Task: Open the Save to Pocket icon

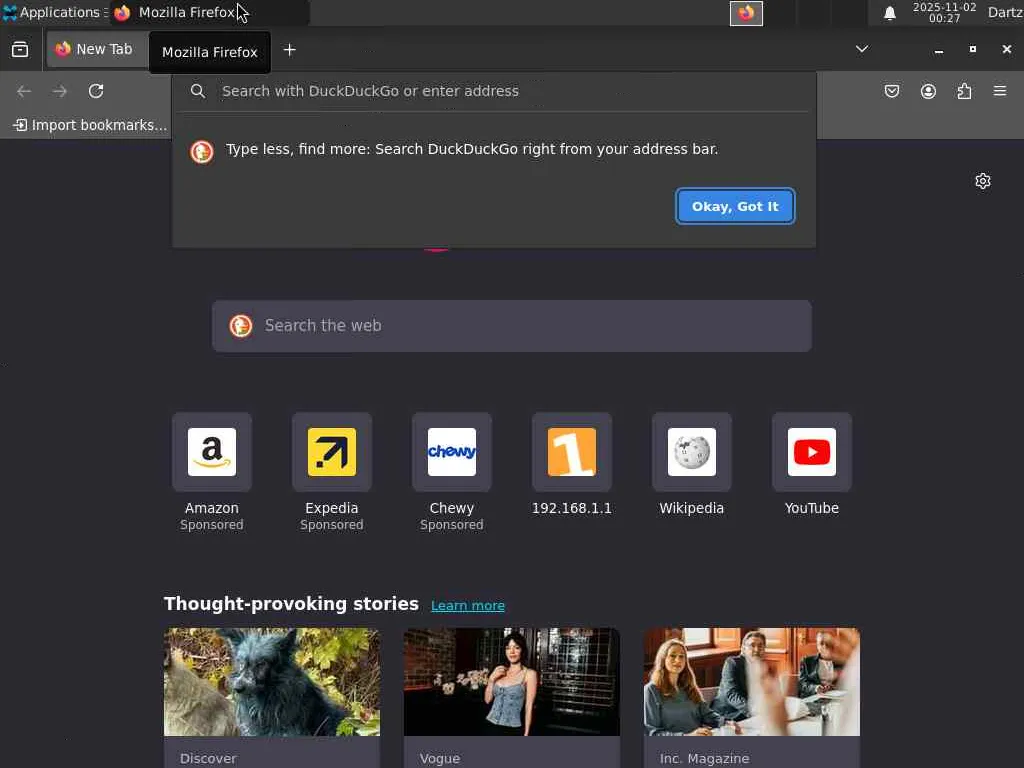Action: coord(891,91)
